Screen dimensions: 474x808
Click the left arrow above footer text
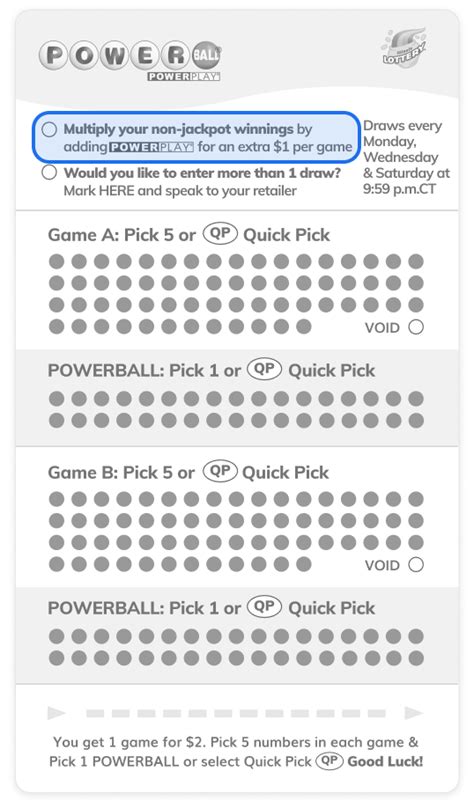(x=56, y=713)
